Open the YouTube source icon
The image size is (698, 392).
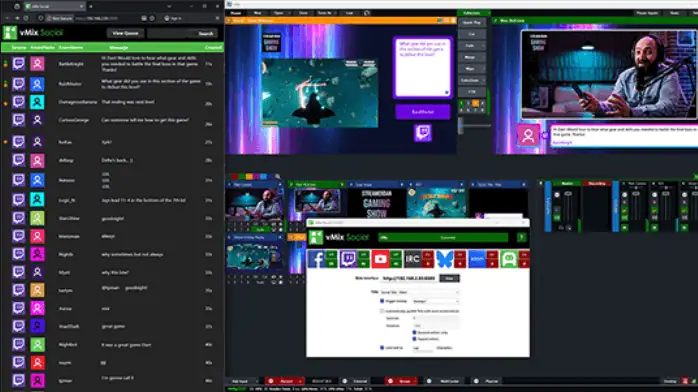pos(380,259)
